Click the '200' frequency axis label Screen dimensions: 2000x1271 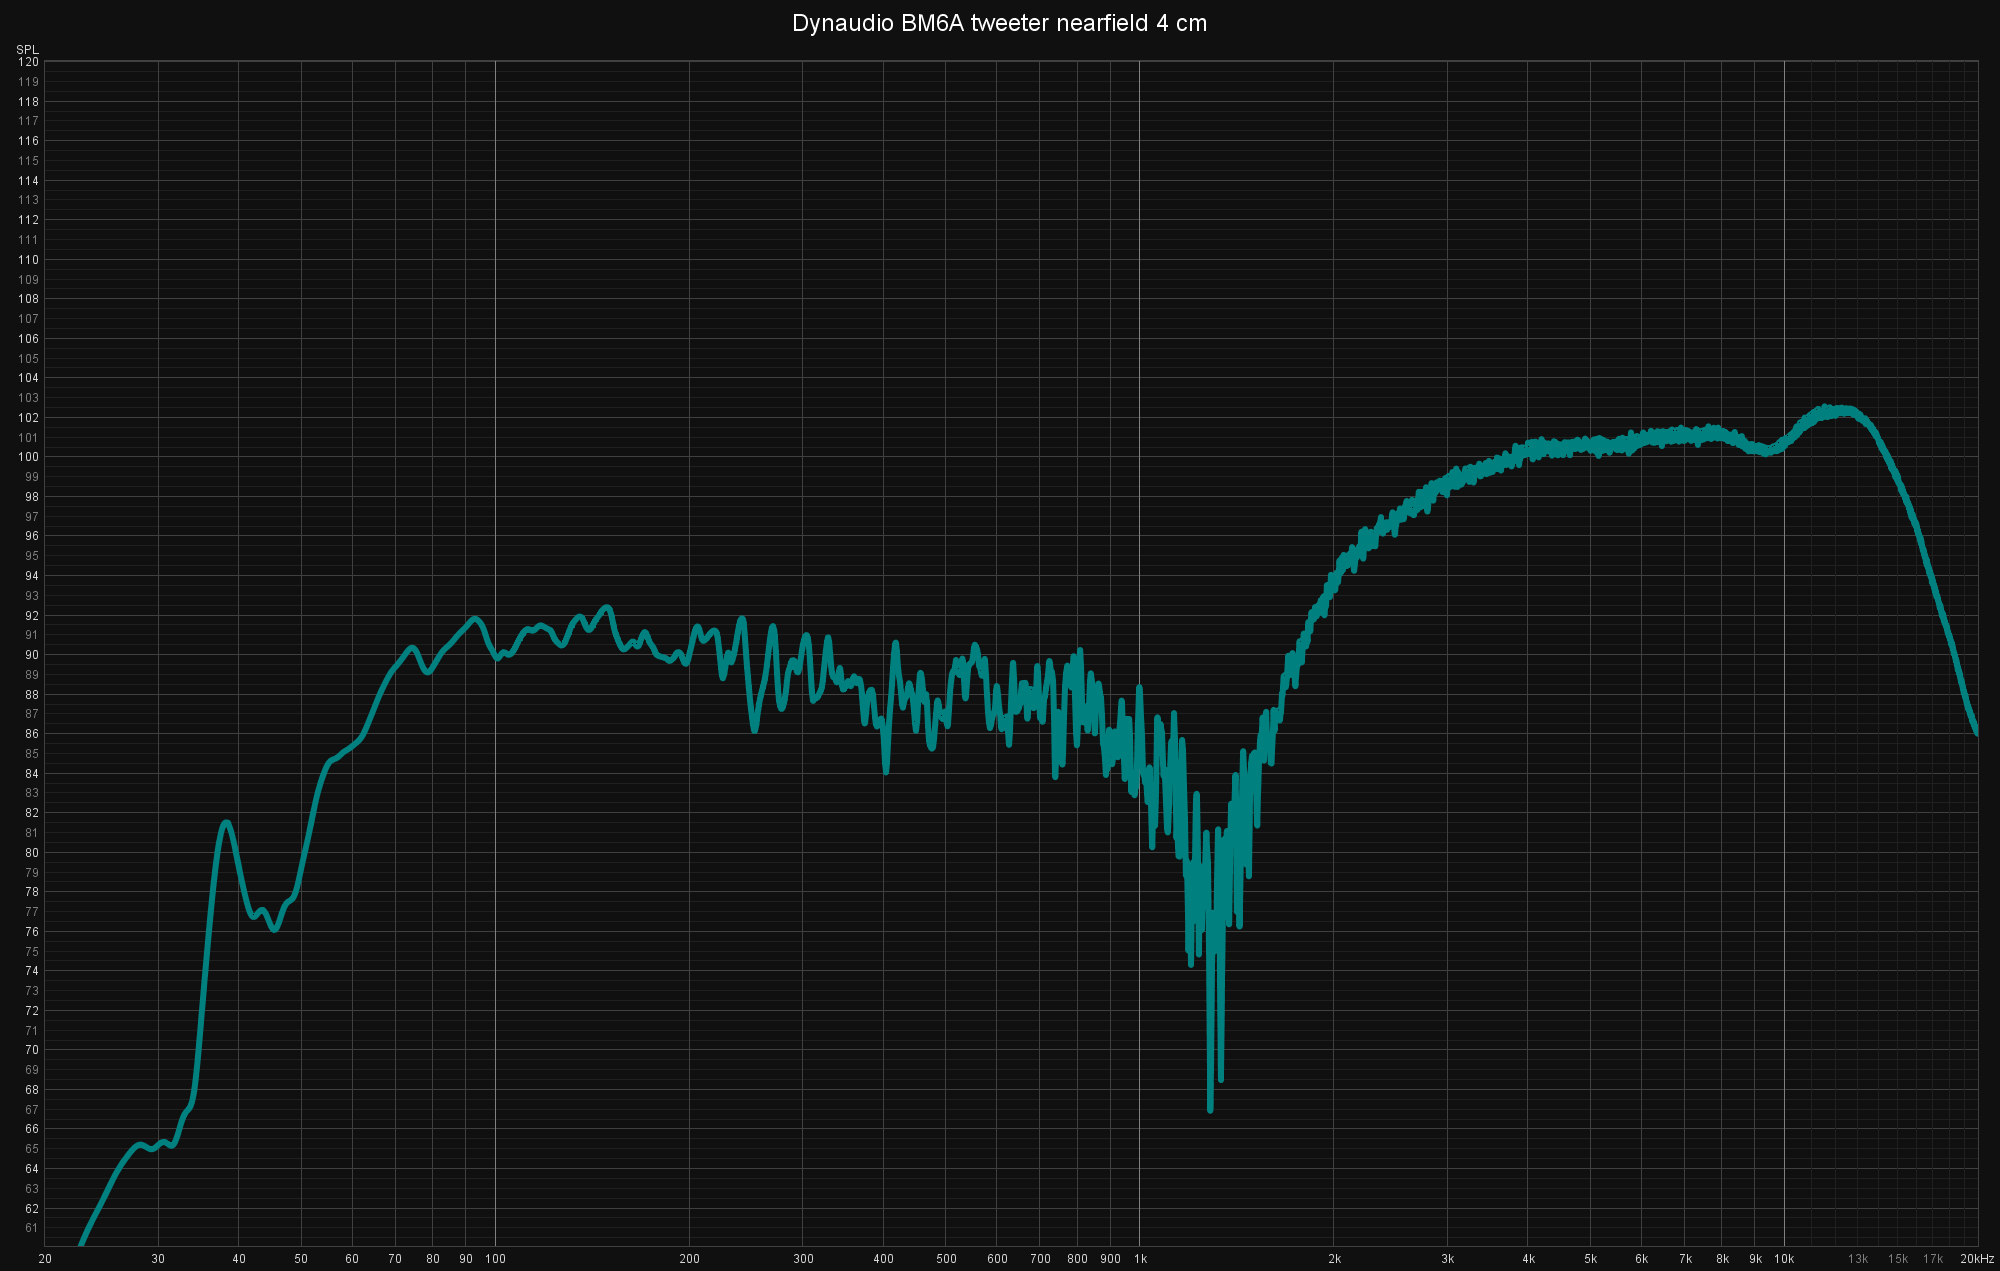pyautogui.click(x=690, y=1259)
